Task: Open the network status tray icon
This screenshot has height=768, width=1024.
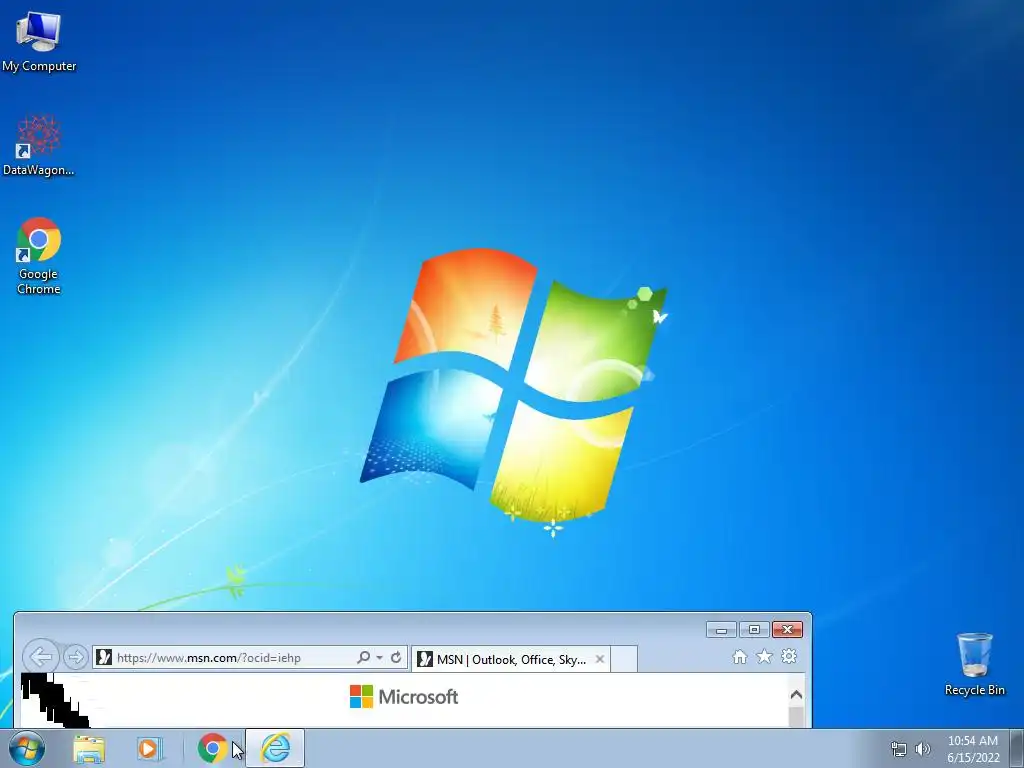Action: (x=899, y=750)
